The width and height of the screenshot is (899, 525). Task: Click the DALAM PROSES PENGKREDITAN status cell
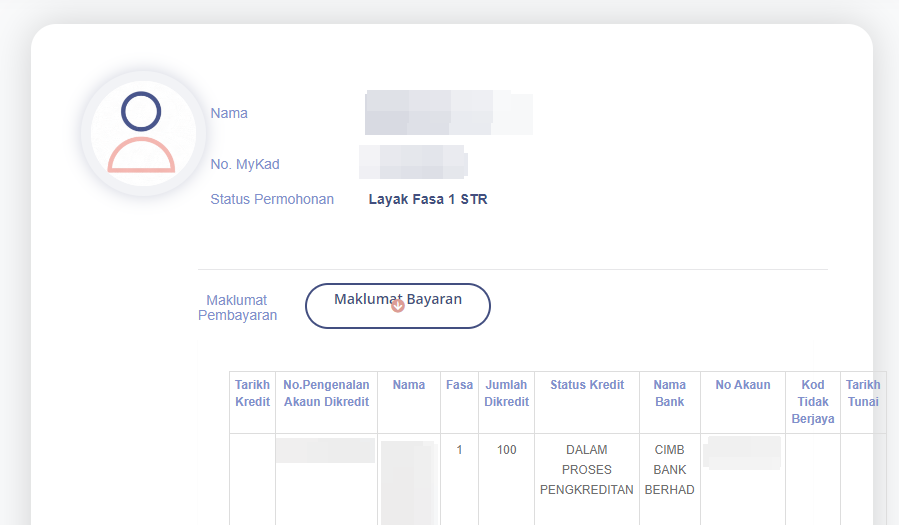pyautogui.click(x=587, y=470)
